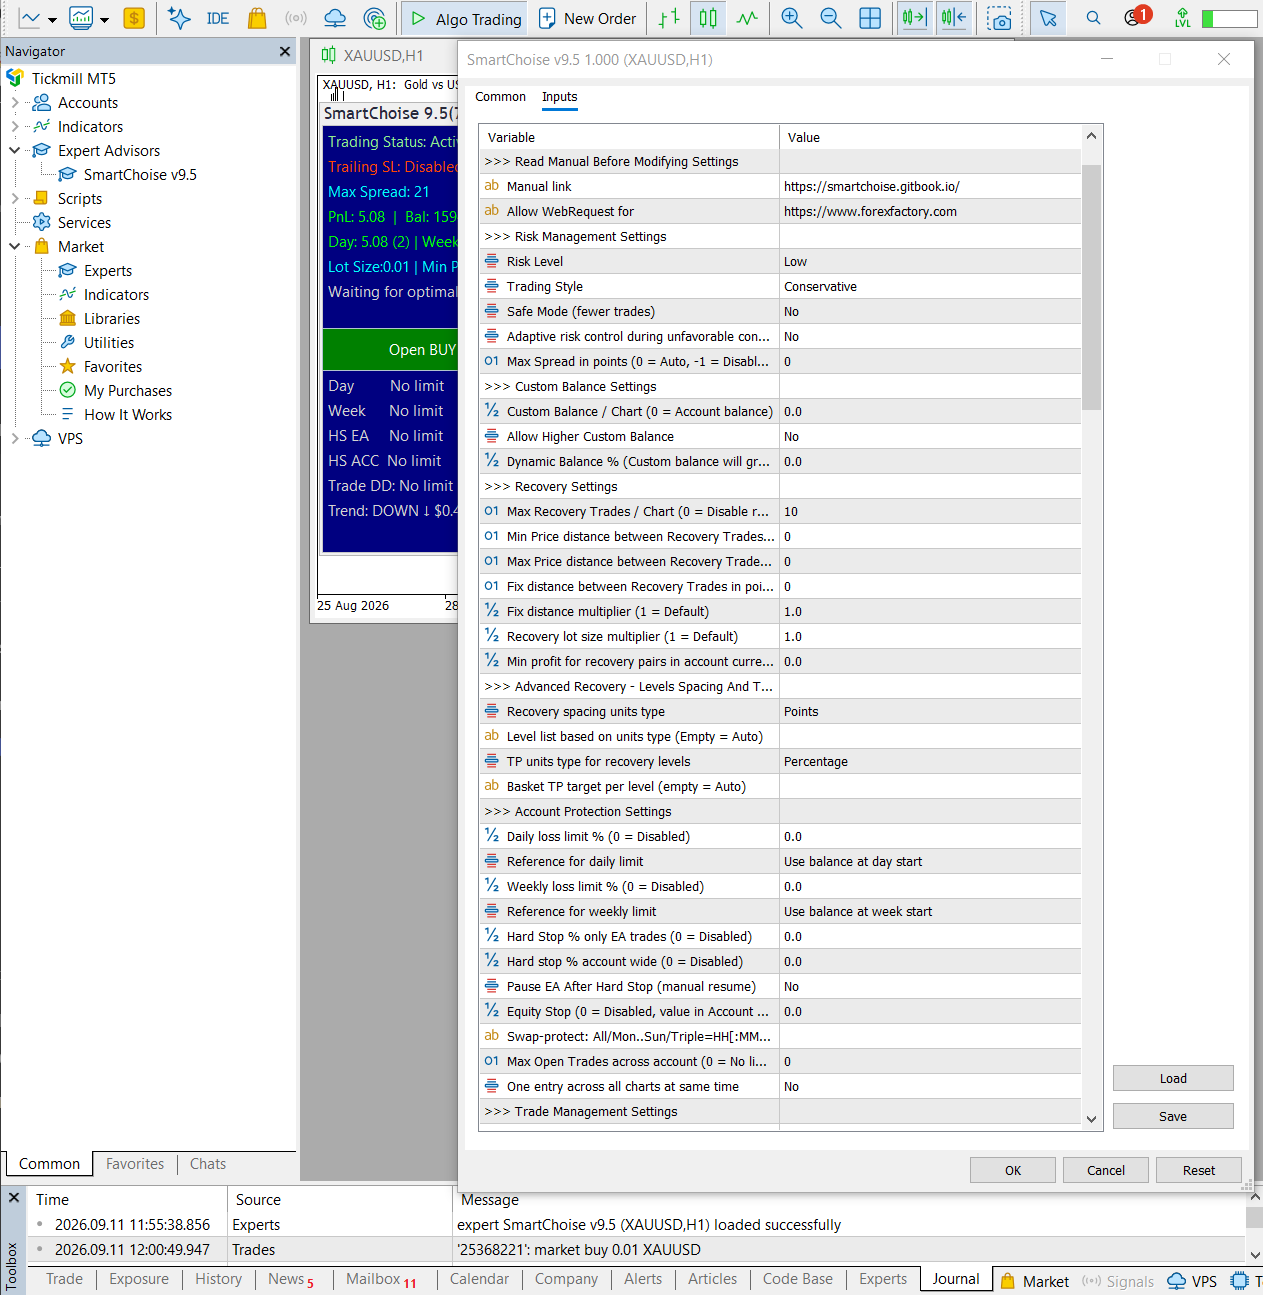Open How It Works in Navigator

128,414
